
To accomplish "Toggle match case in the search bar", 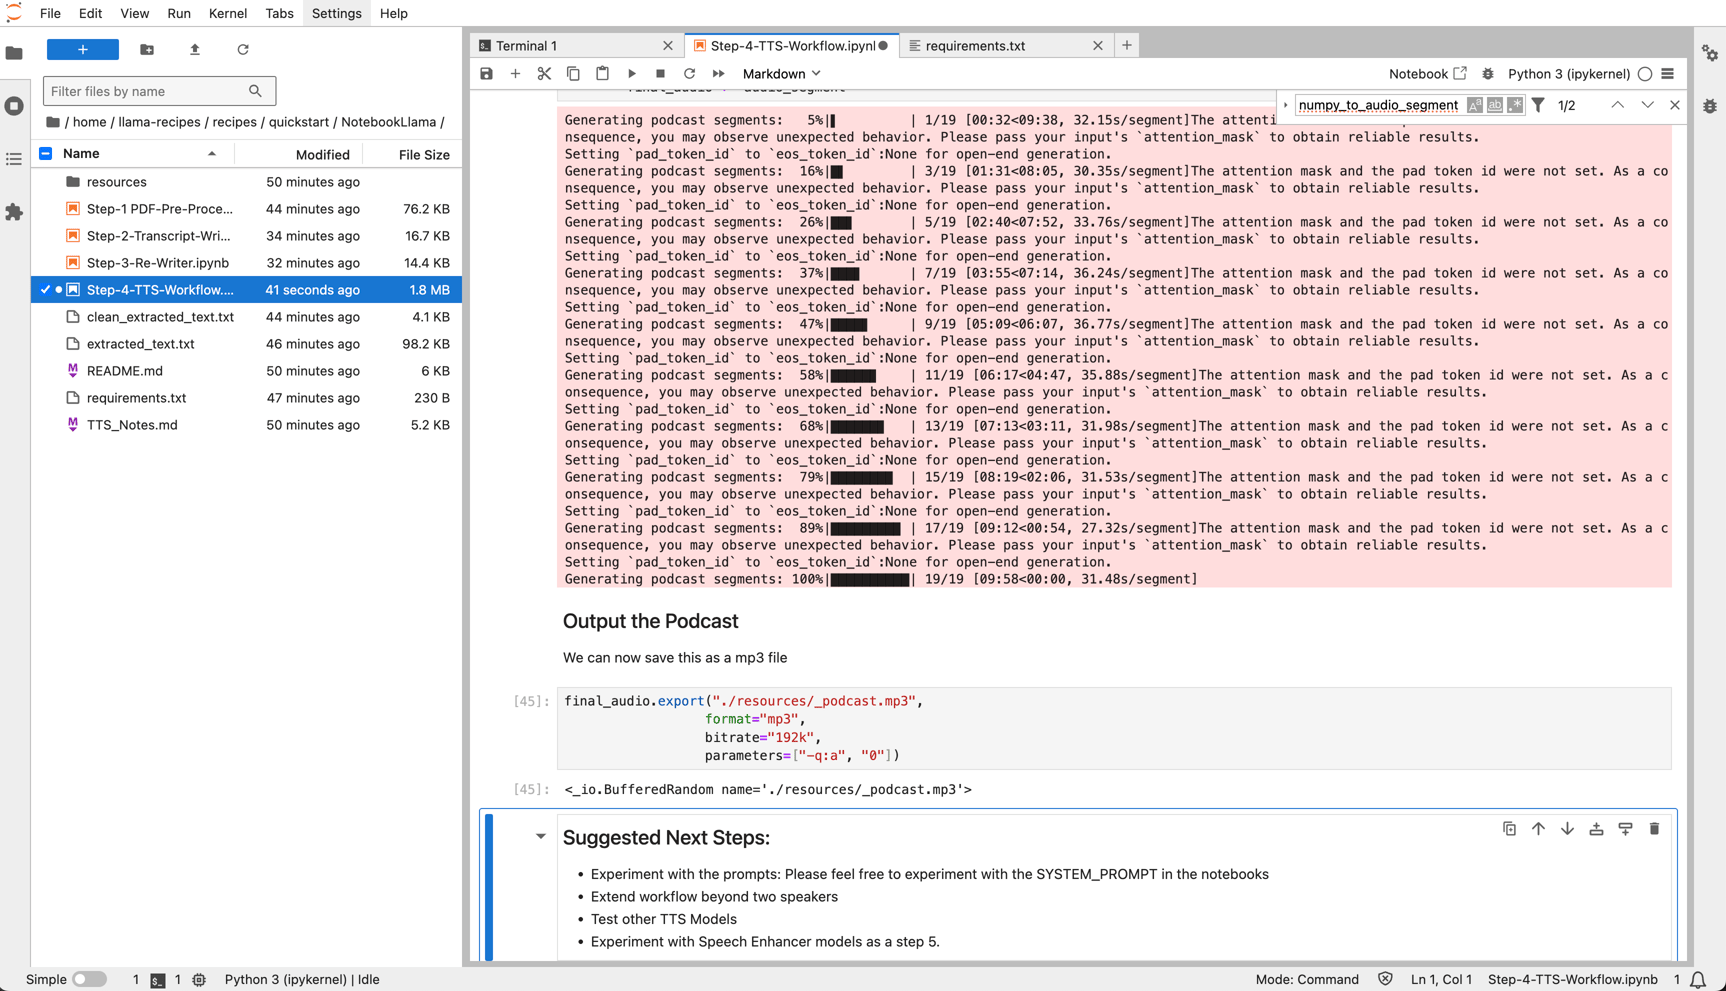I will [x=1475, y=105].
